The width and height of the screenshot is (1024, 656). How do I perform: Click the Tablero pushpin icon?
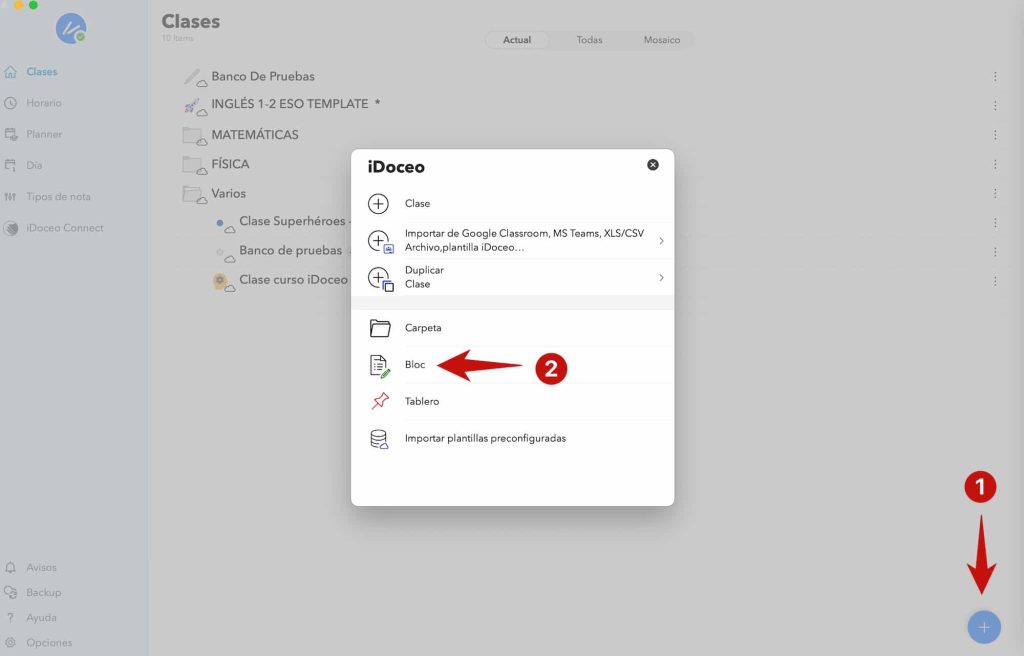pyautogui.click(x=380, y=401)
